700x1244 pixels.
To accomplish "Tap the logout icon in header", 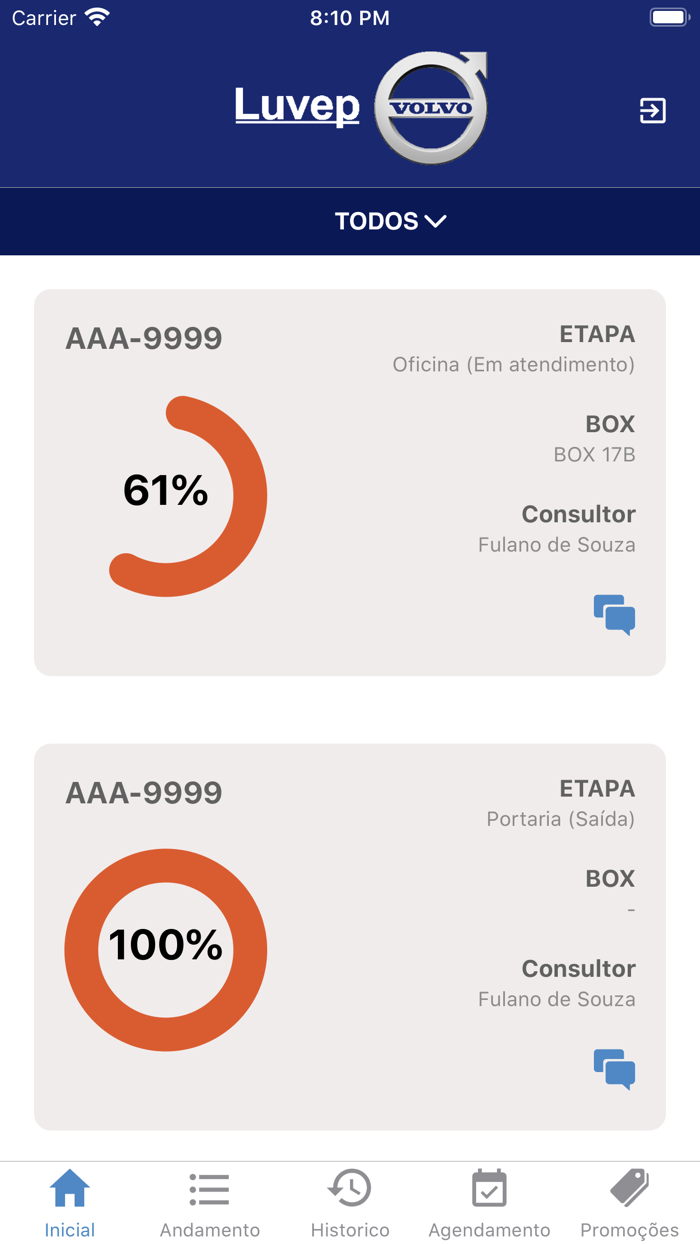I will click(652, 110).
